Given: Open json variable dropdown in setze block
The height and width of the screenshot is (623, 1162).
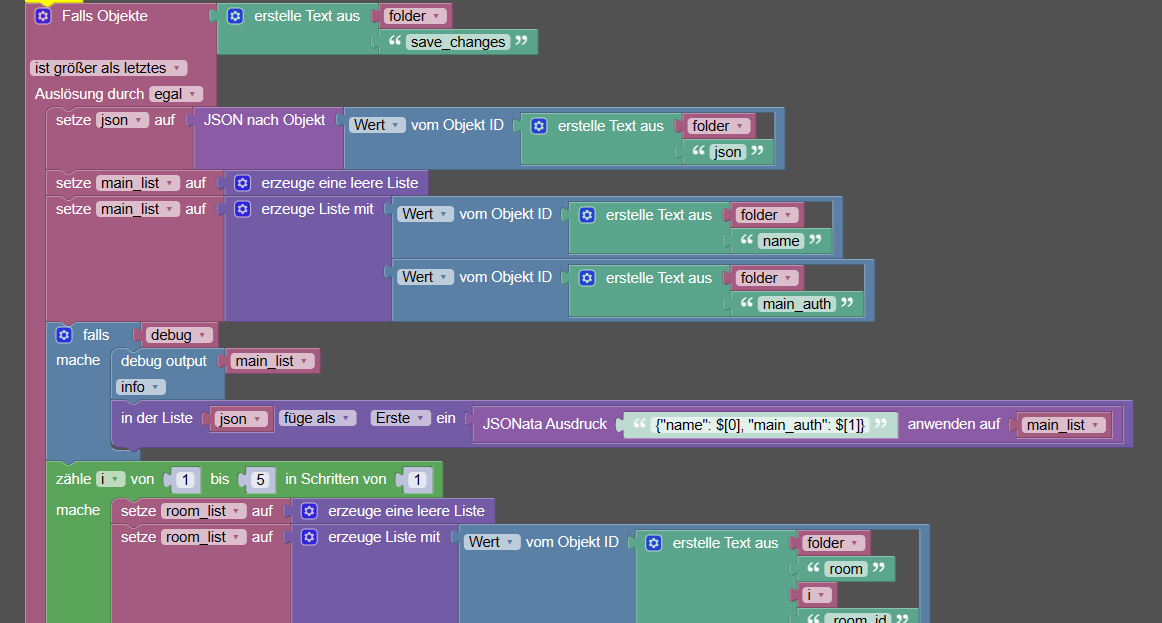Looking at the screenshot, I should pos(122,120).
